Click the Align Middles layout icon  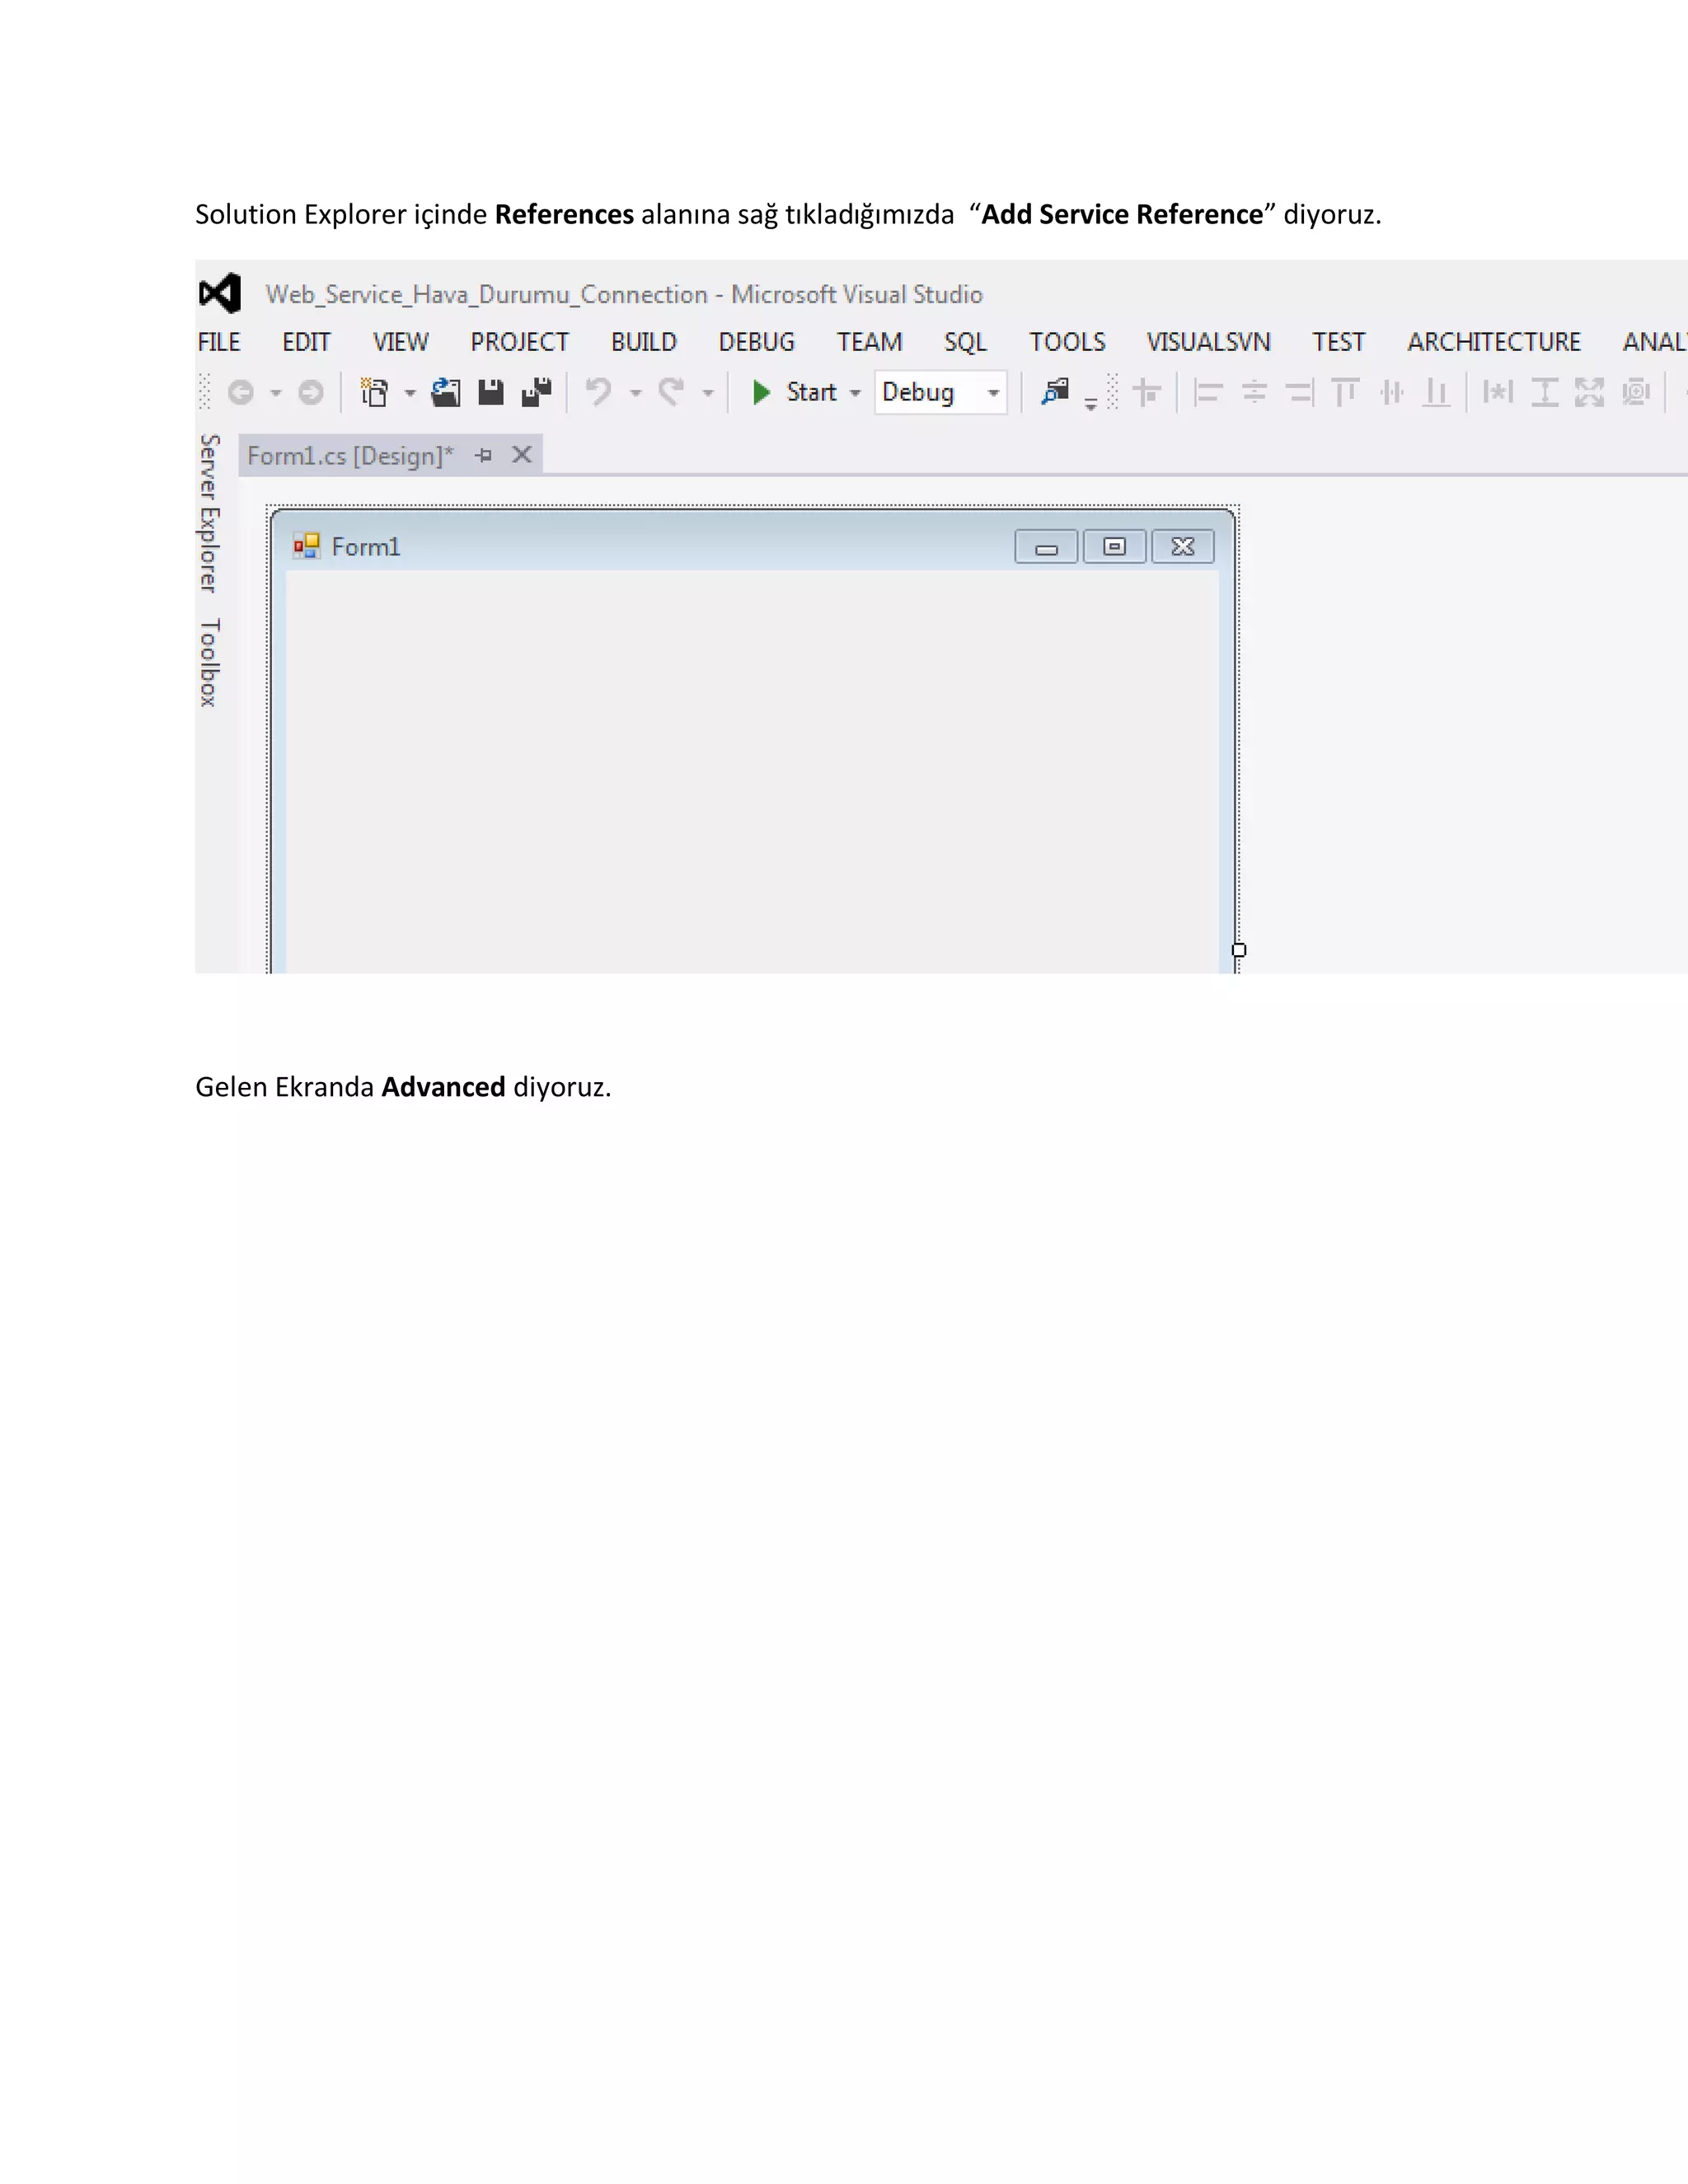[x=1391, y=392]
